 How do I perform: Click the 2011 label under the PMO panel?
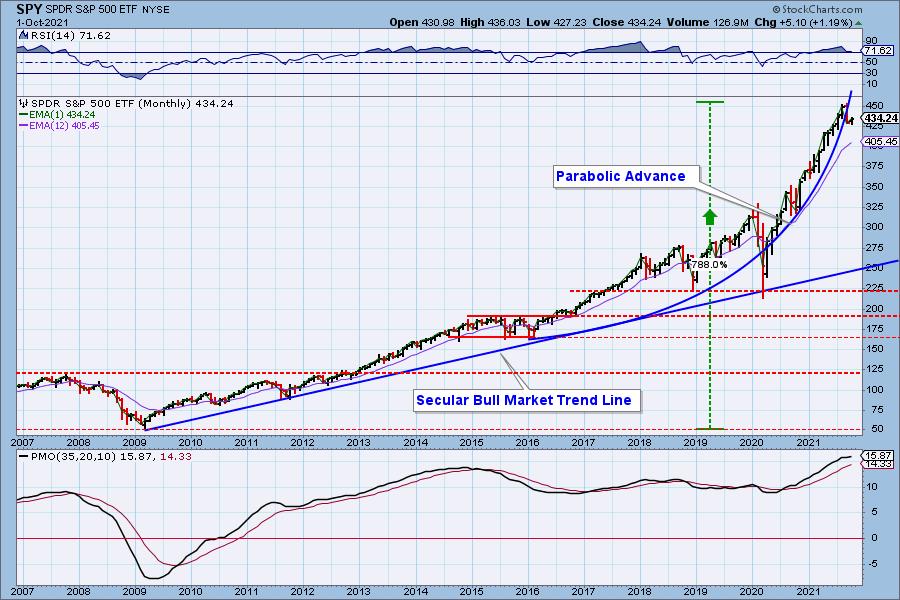click(x=246, y=591)
